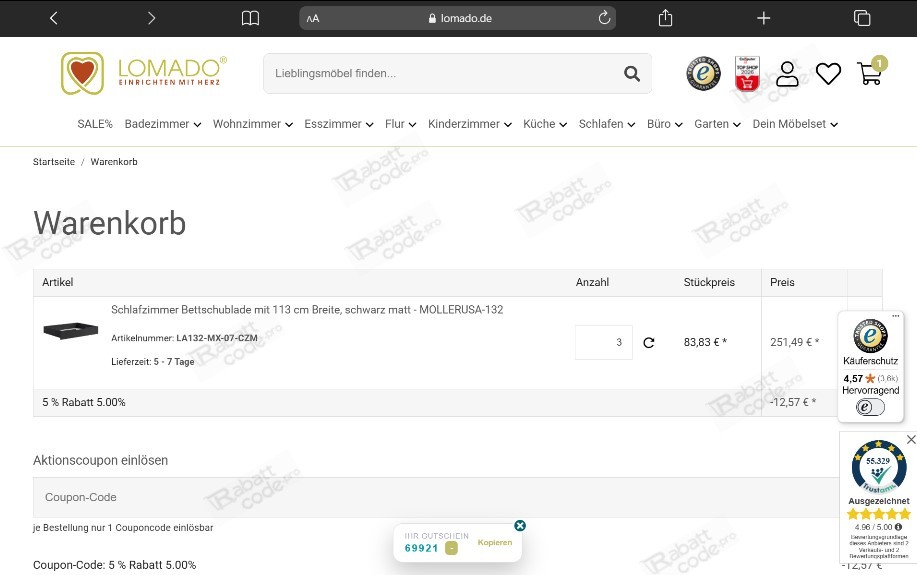Expand the Büro dropdown menu
This screenshot has width=917, height=575.
point(665,124)
